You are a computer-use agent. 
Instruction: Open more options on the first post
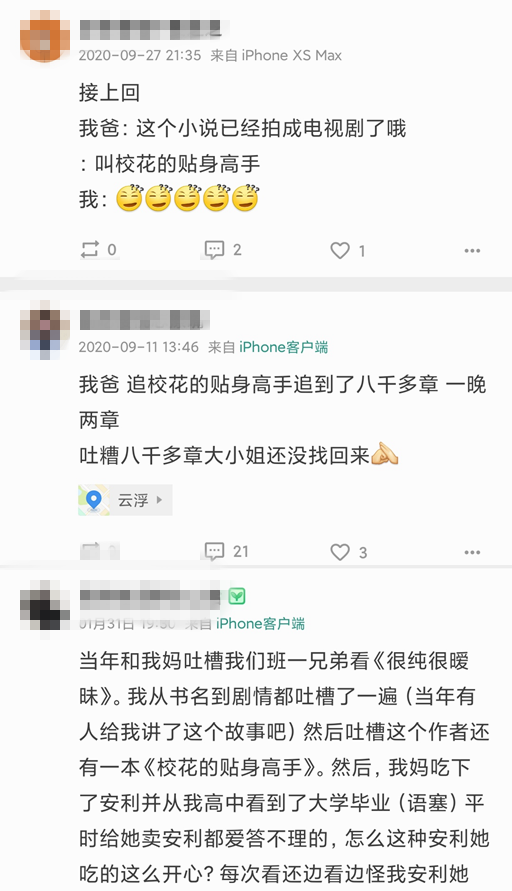pyautogui.click(x=472, y=250)
